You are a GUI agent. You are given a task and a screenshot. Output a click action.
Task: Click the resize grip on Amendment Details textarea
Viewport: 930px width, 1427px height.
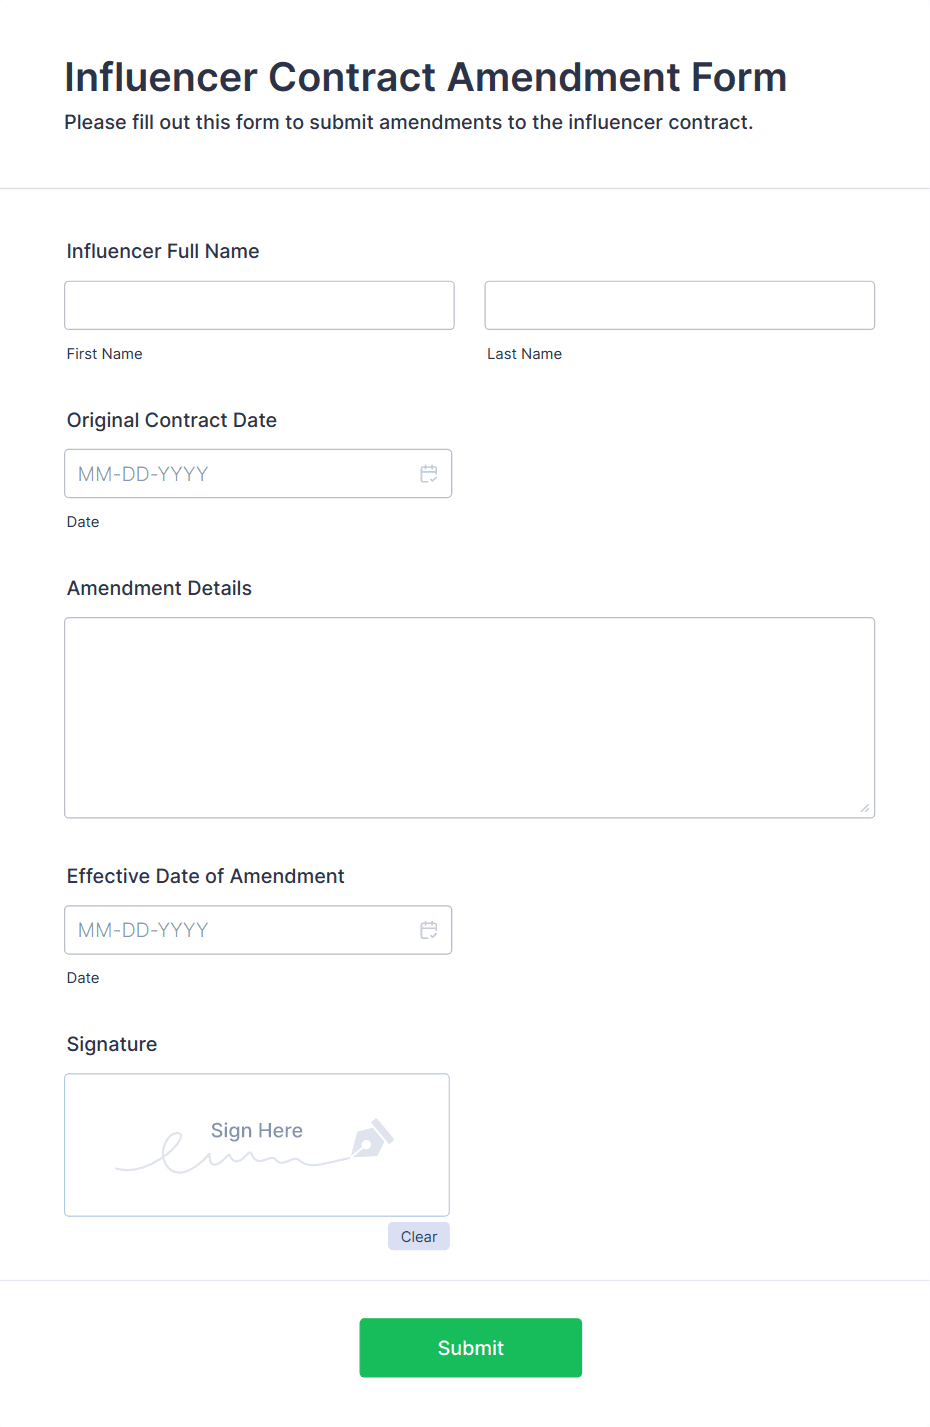866,808
